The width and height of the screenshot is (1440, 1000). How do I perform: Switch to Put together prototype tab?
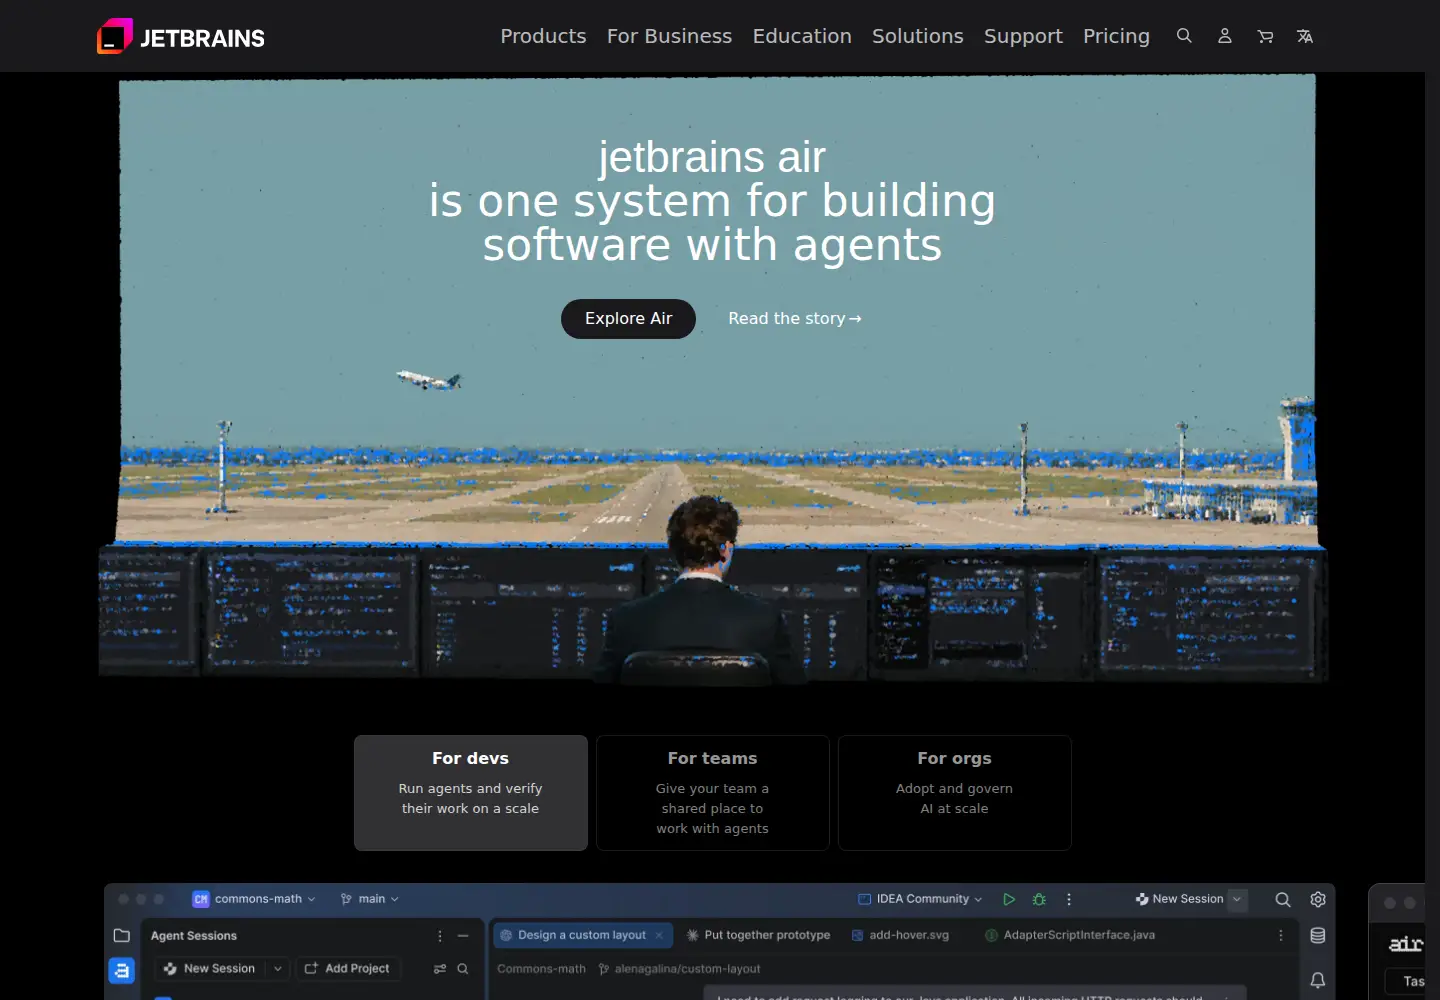(x=758, y=935)
